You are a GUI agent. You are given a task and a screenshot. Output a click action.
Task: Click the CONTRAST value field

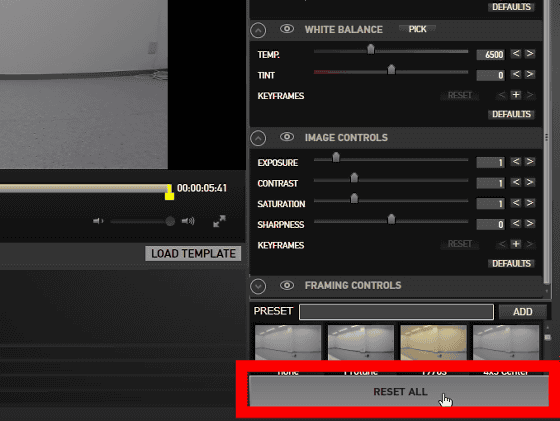click(491, 183)
